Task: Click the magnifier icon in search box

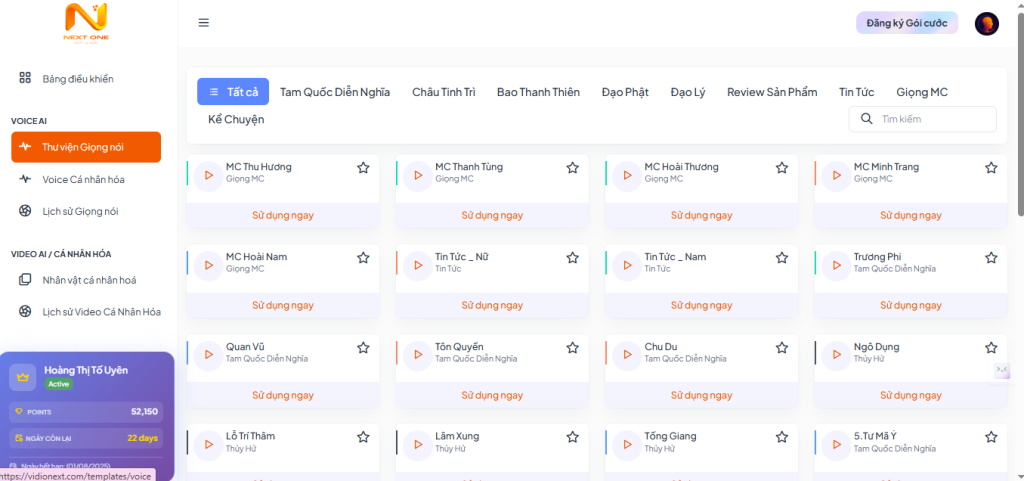Action: (865, 119)
